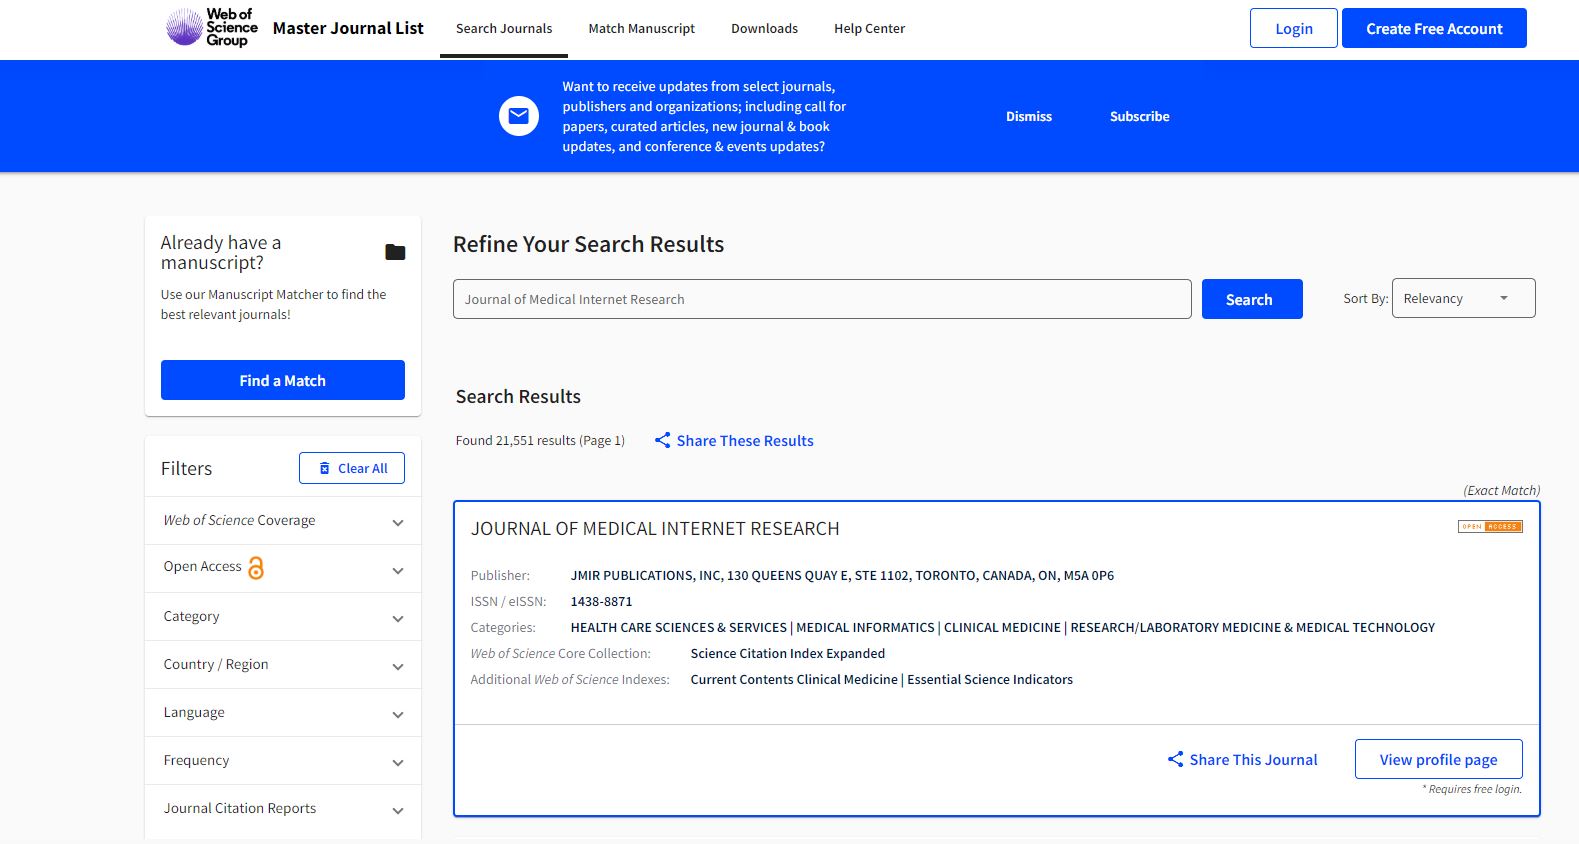Screen dimensions: 1579x844
Task: Click the JMIR Publications publisher address
Action: (x=842, y=575)
